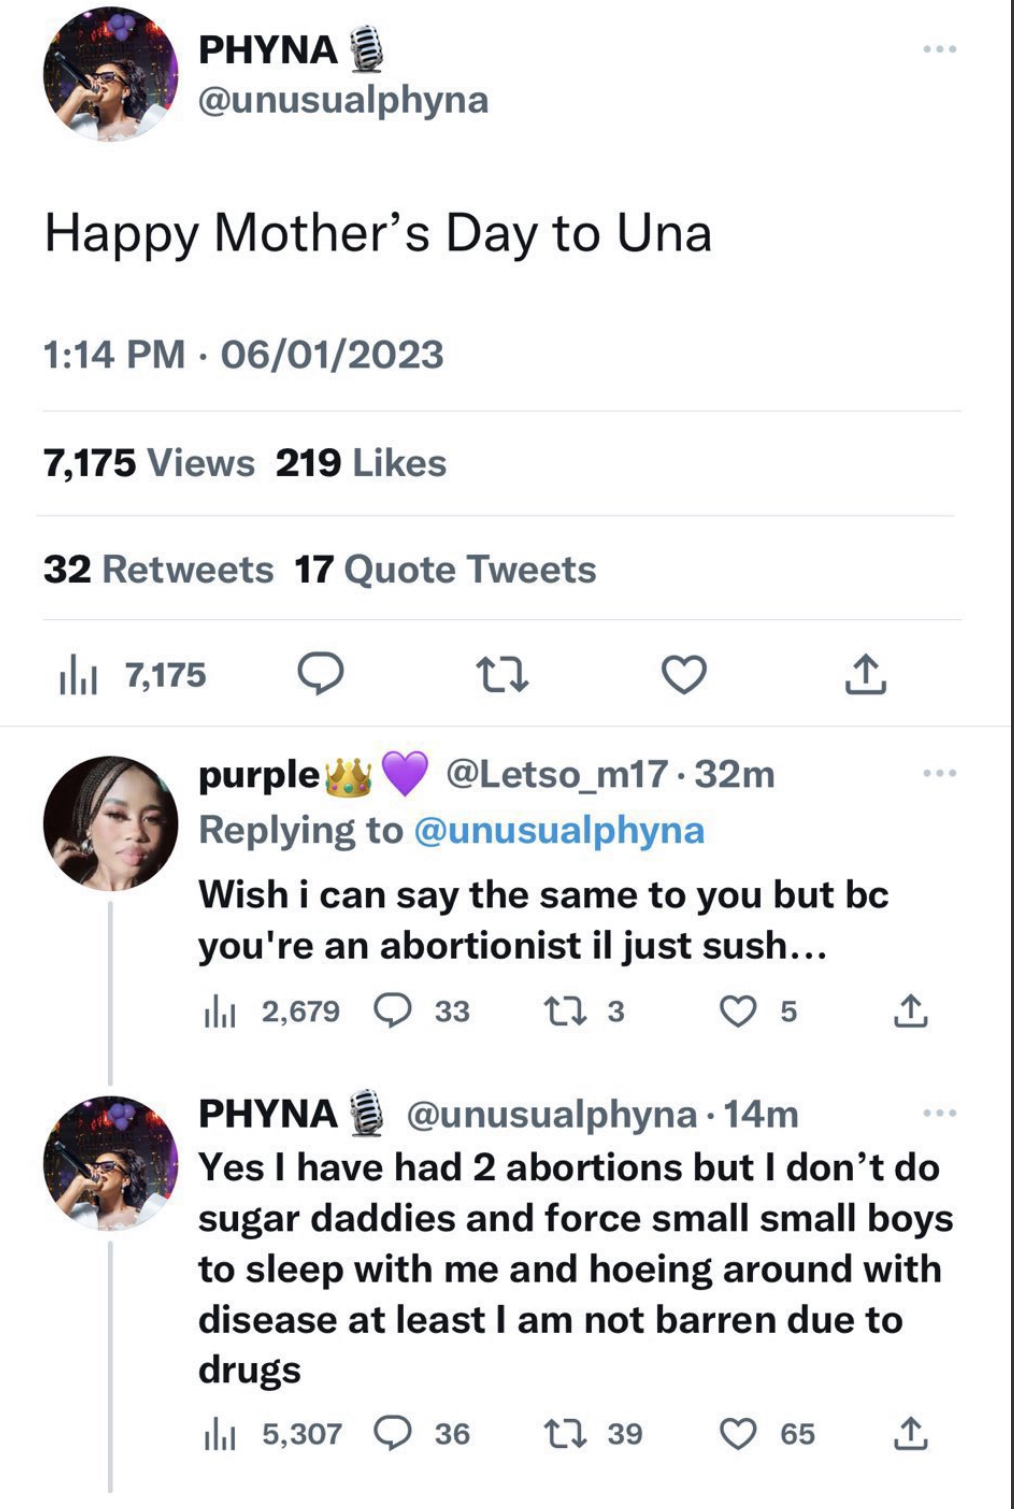The image size is (1014, 1509).
Task: Follow the @unusualphyna mention in Replying to
Action: pos(559,830)
